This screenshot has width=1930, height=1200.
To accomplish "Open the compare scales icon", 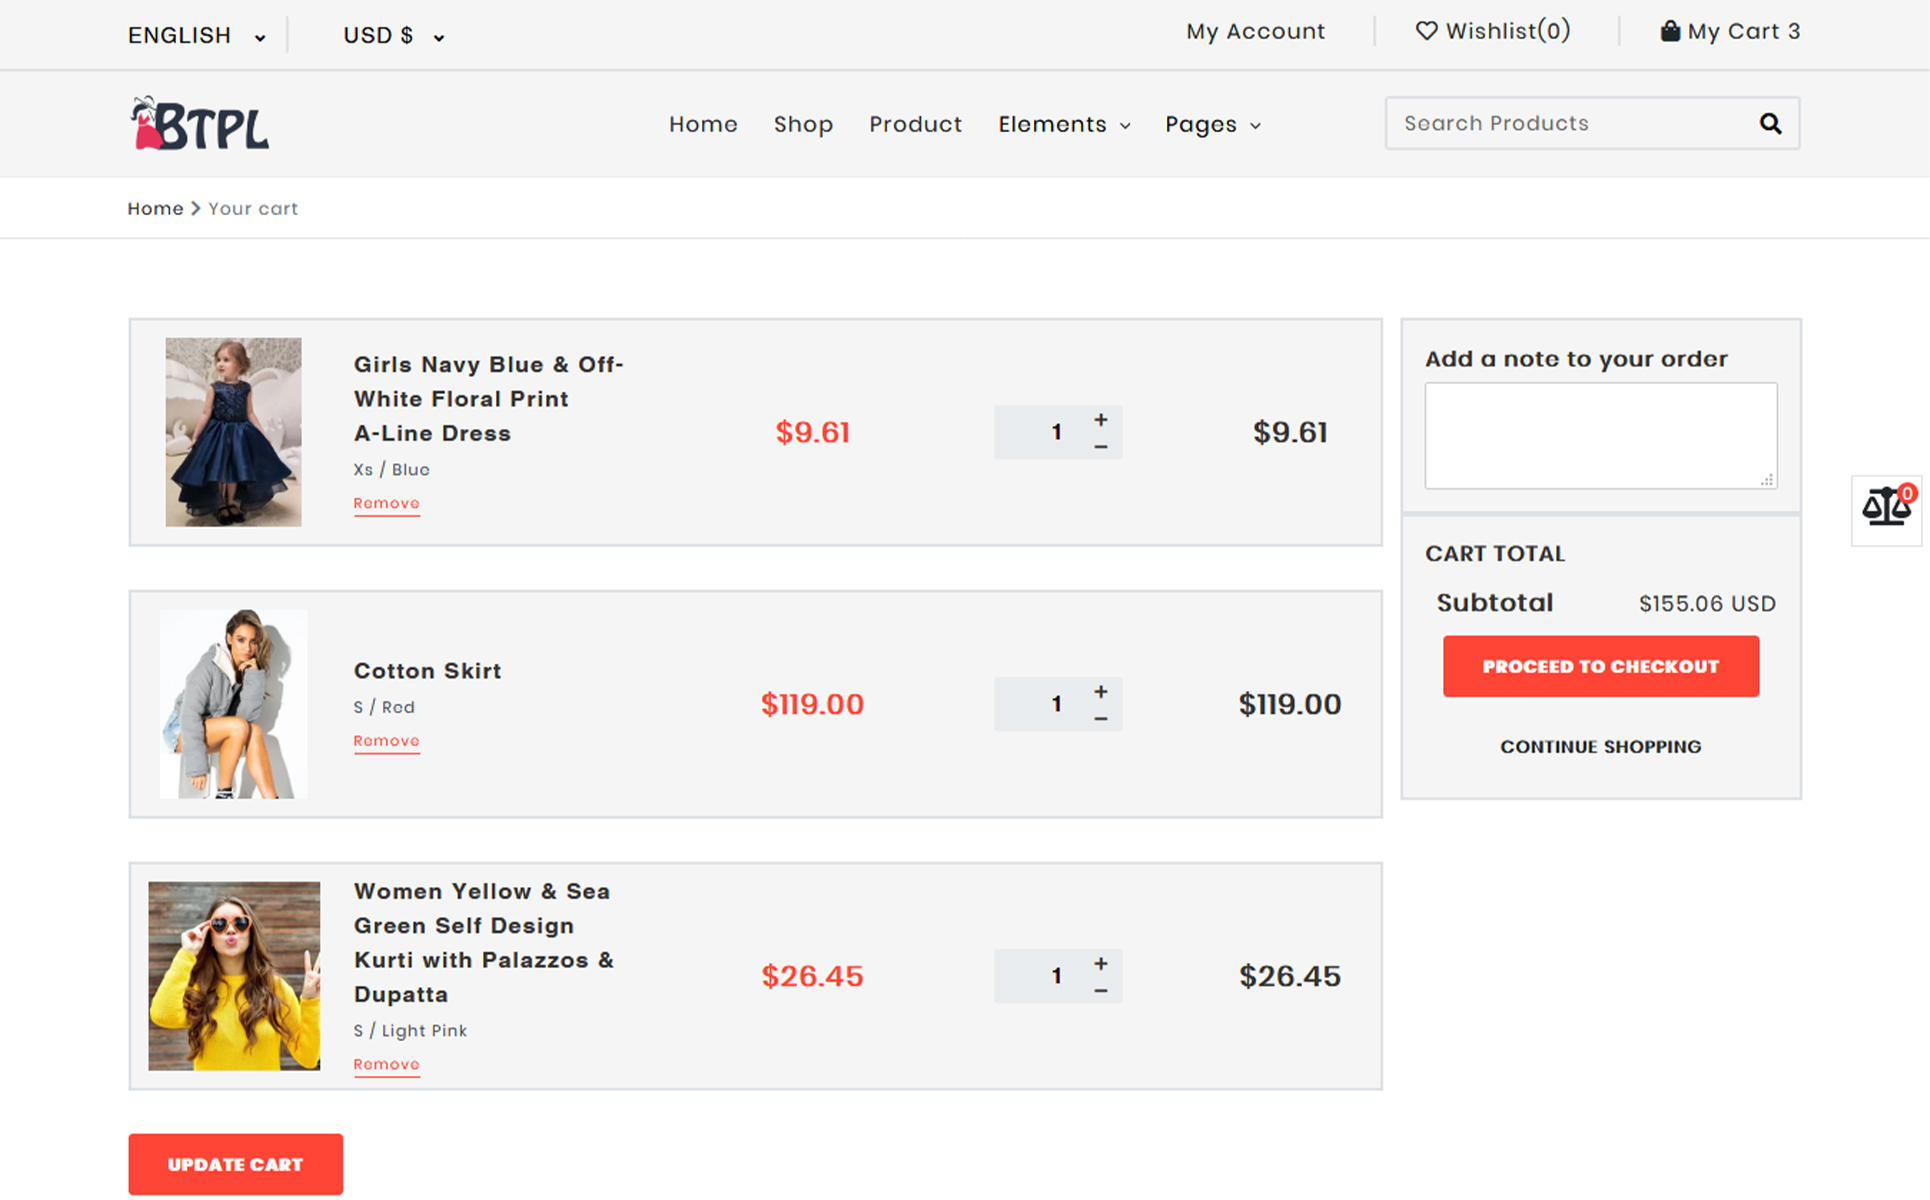I will pyautogui.click(x=1886, y=509).
